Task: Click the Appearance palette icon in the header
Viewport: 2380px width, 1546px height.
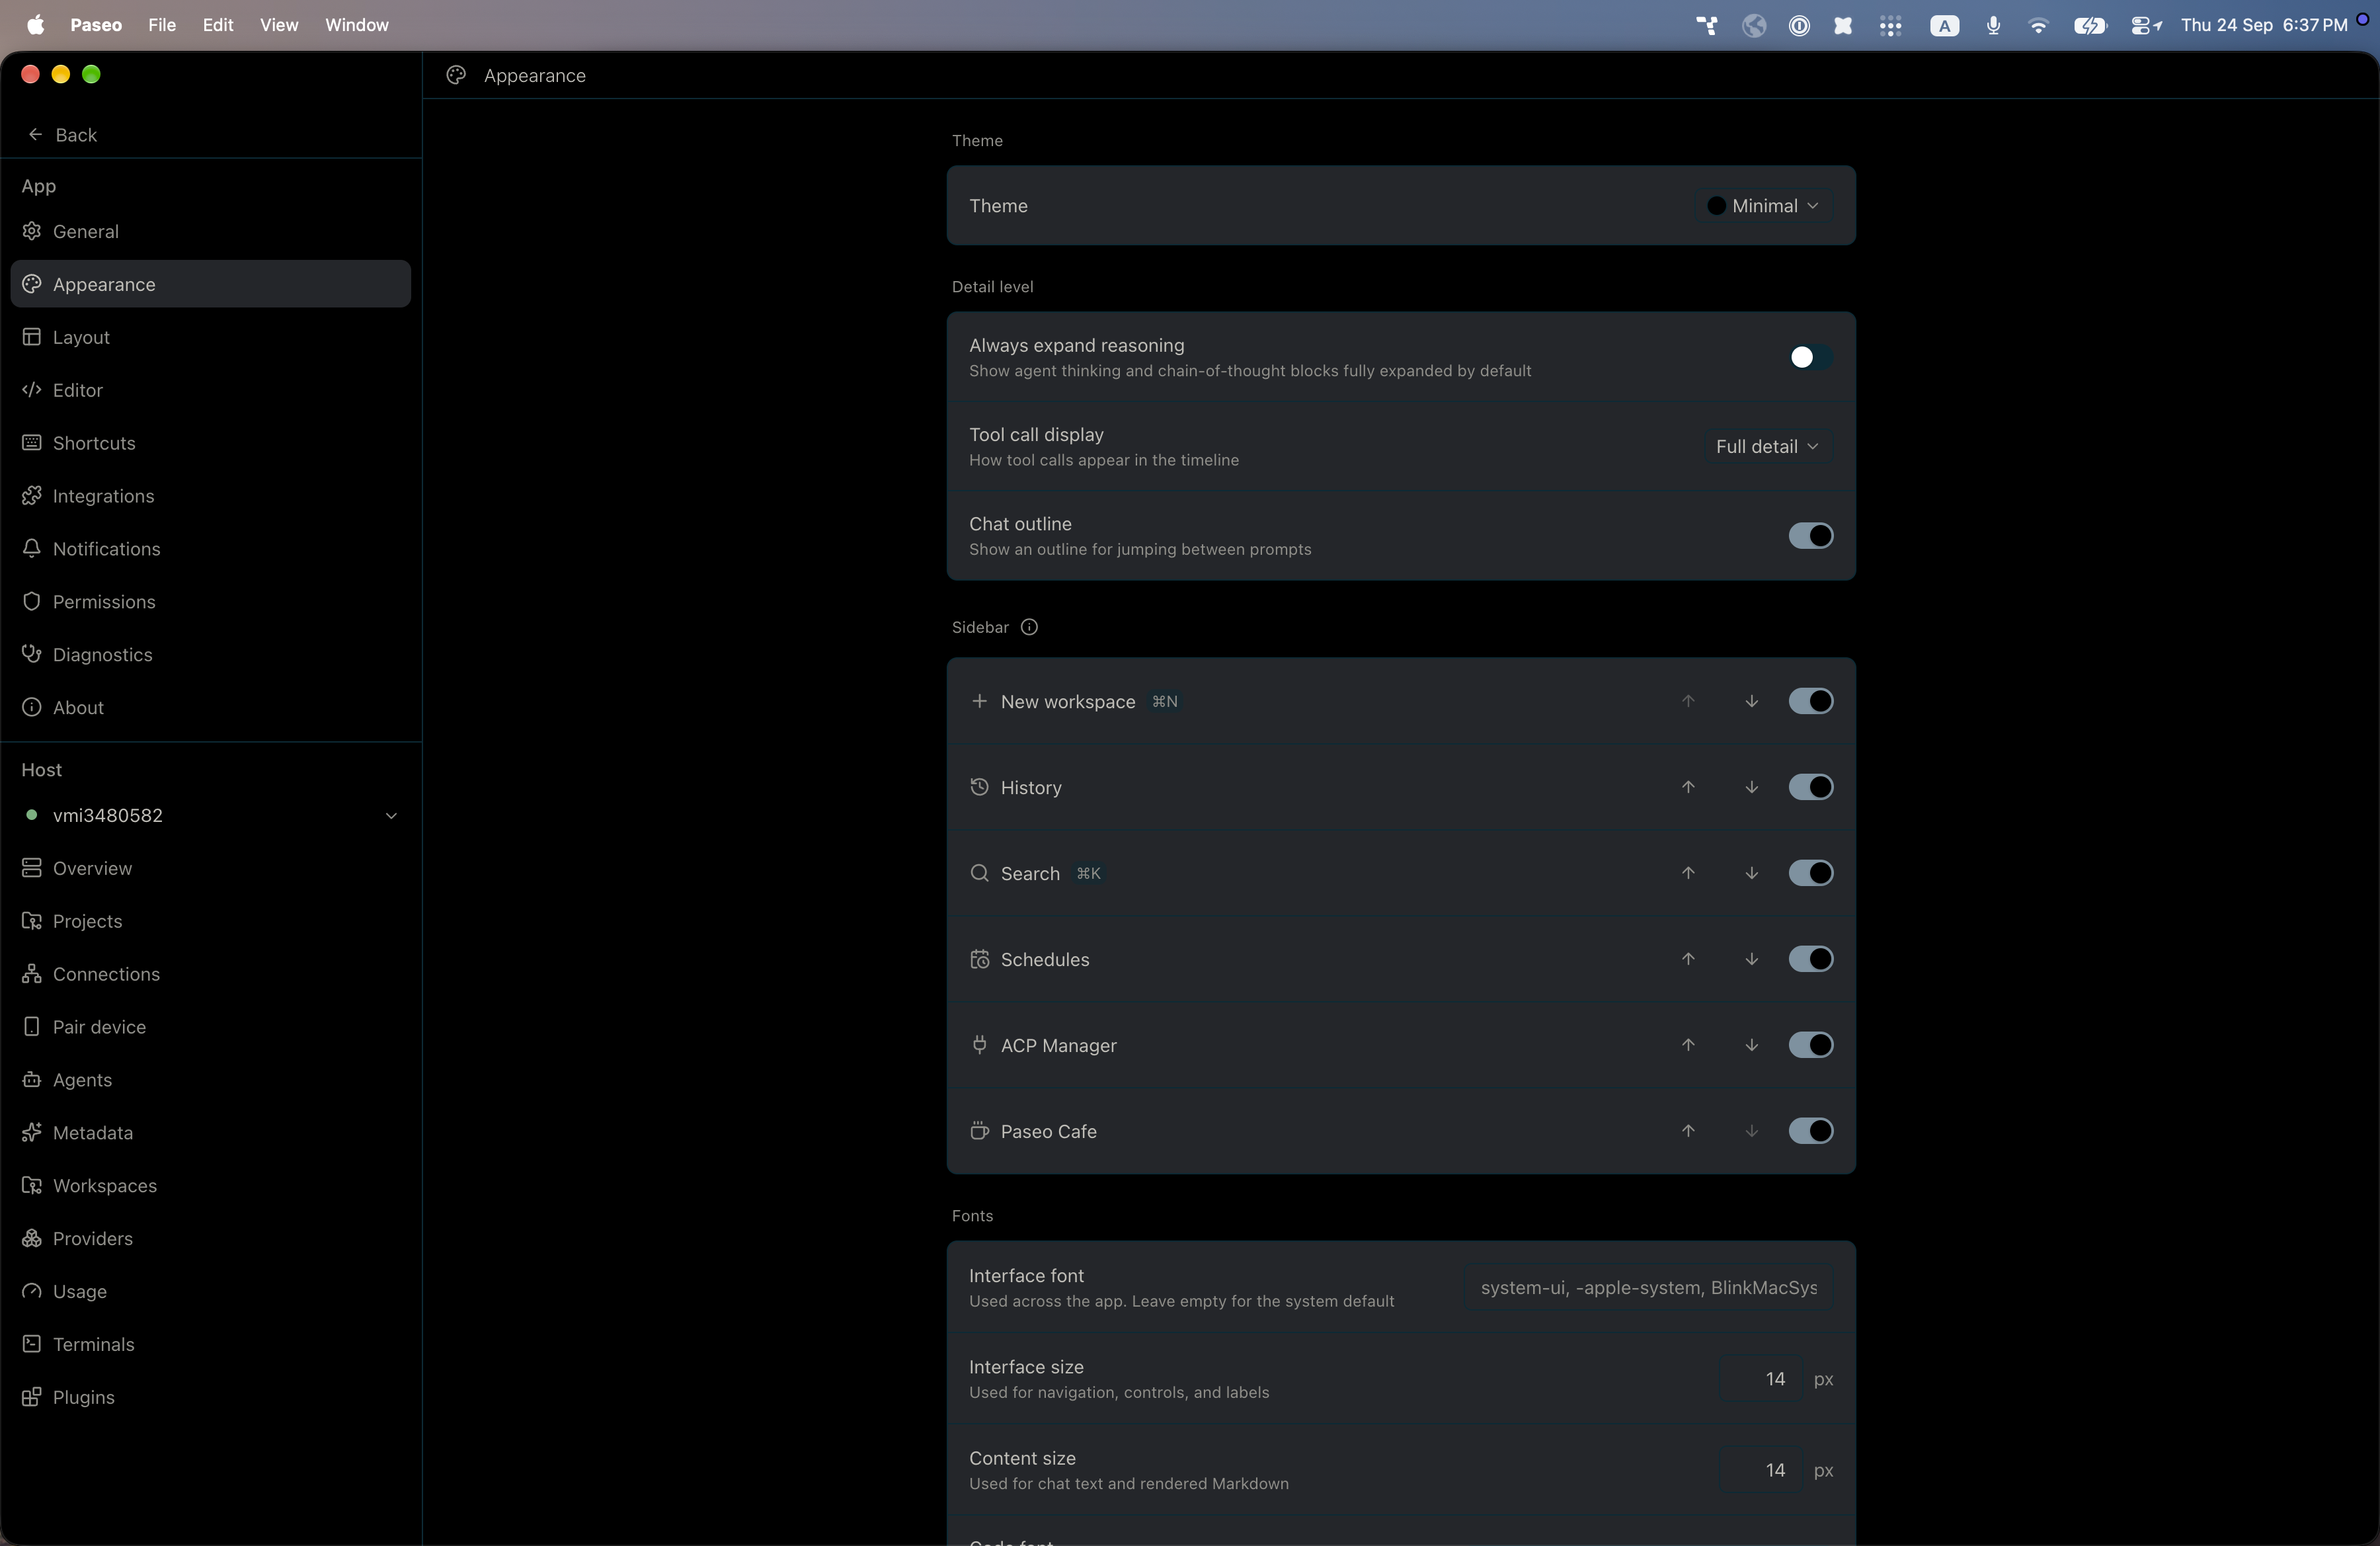Action: [x=456, y=75]
